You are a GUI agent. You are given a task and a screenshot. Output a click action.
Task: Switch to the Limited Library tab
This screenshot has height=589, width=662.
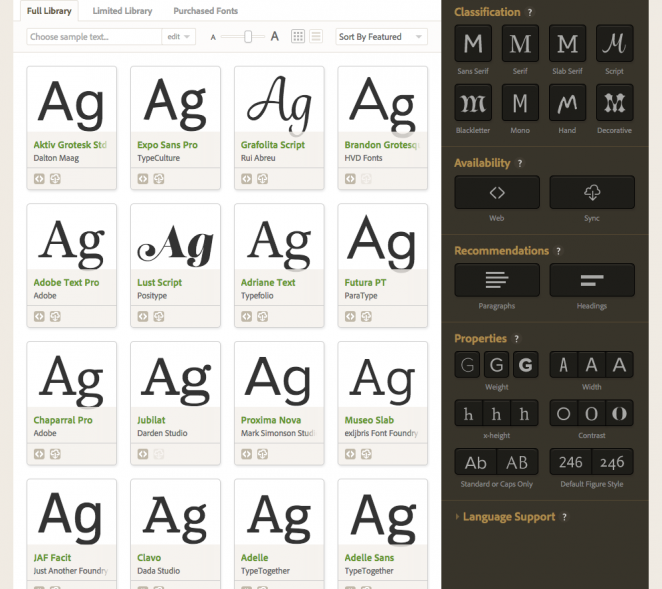point(121,11)
